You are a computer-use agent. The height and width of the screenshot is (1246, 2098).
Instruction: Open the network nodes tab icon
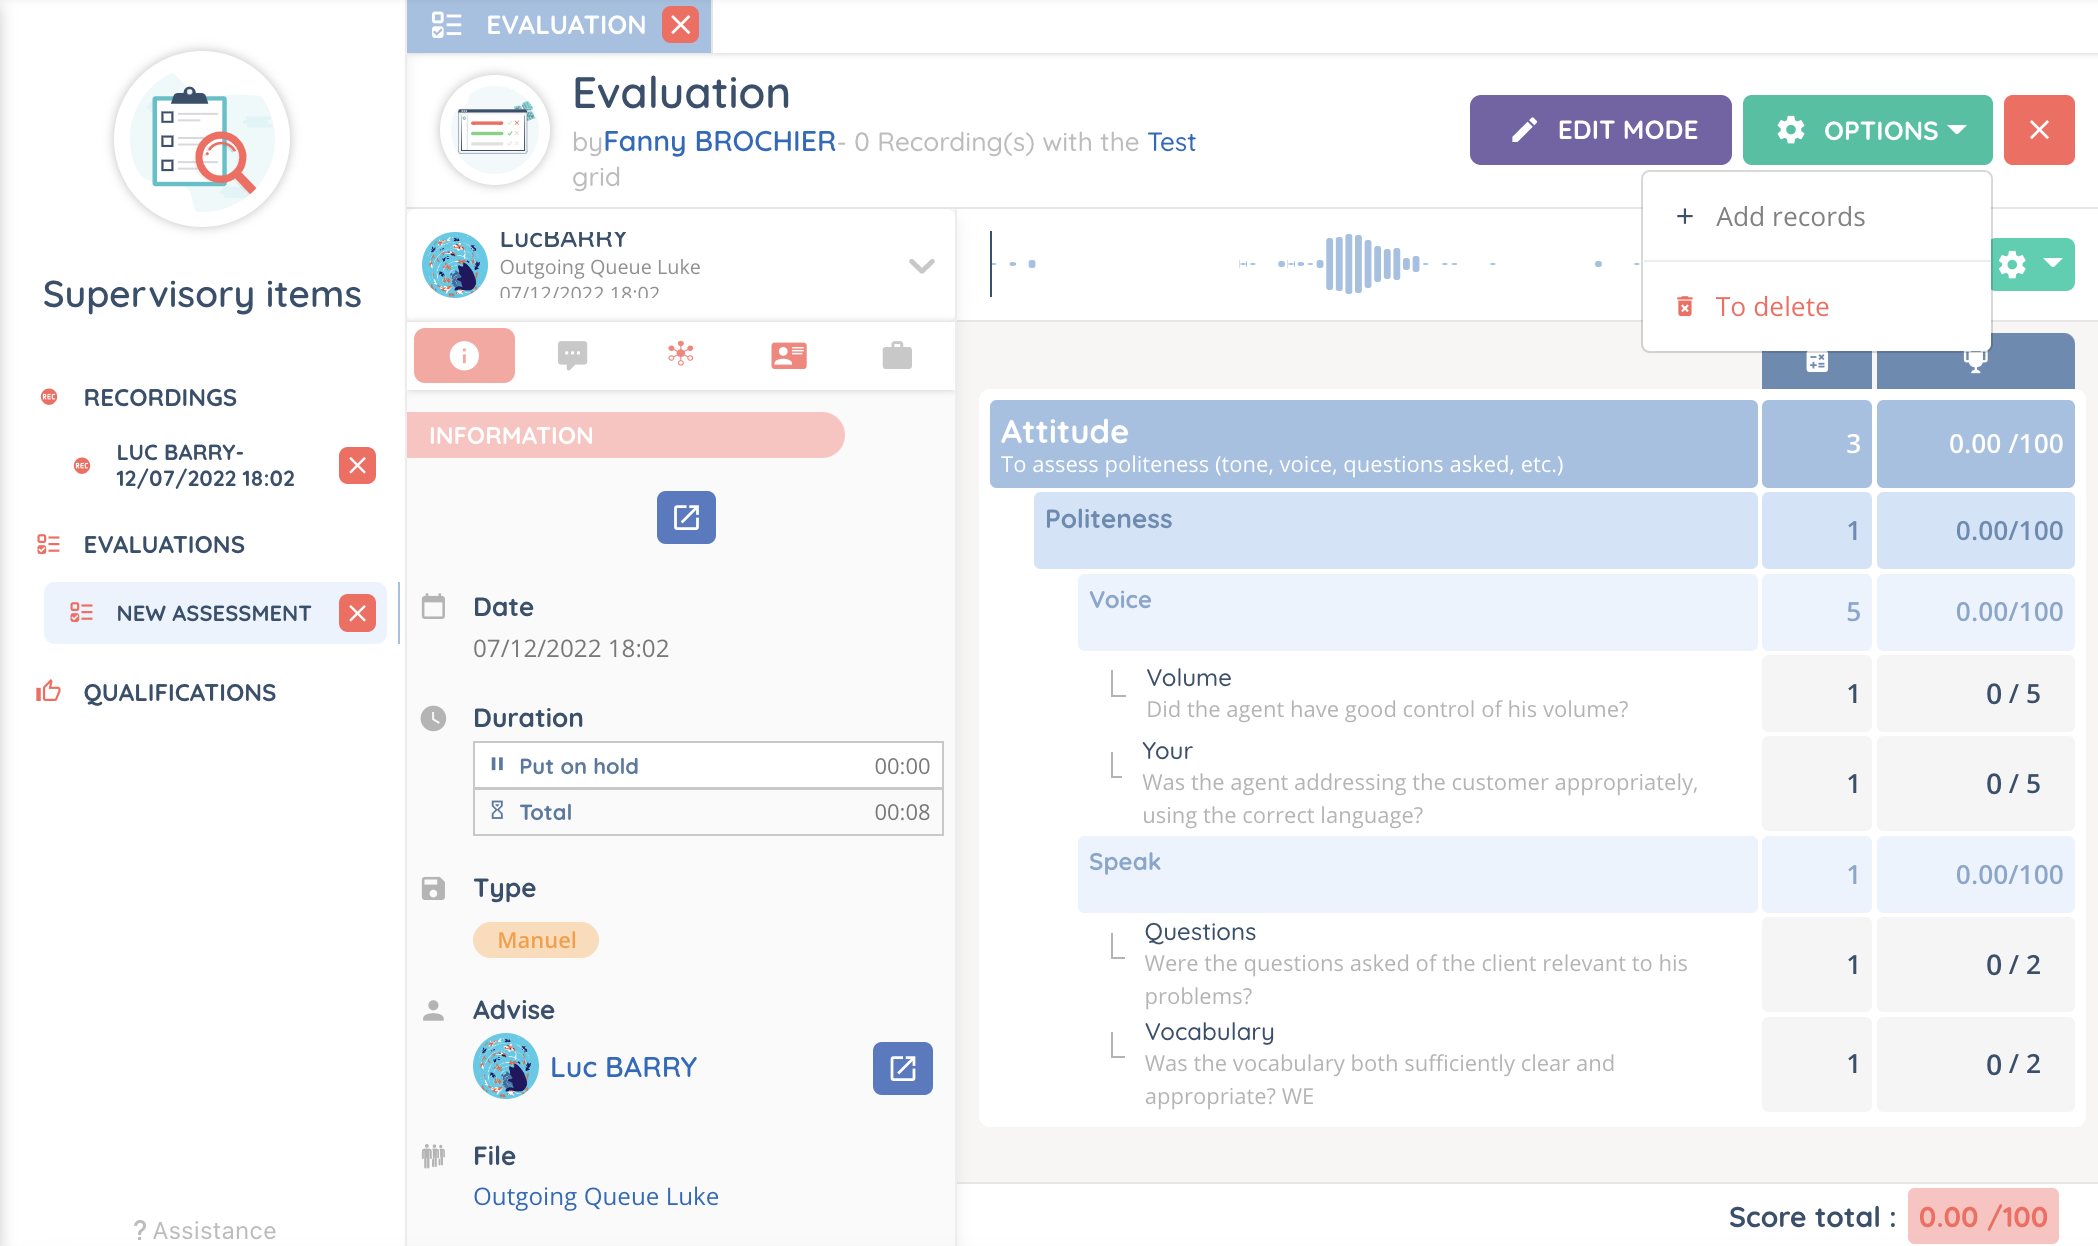point(681,354)
